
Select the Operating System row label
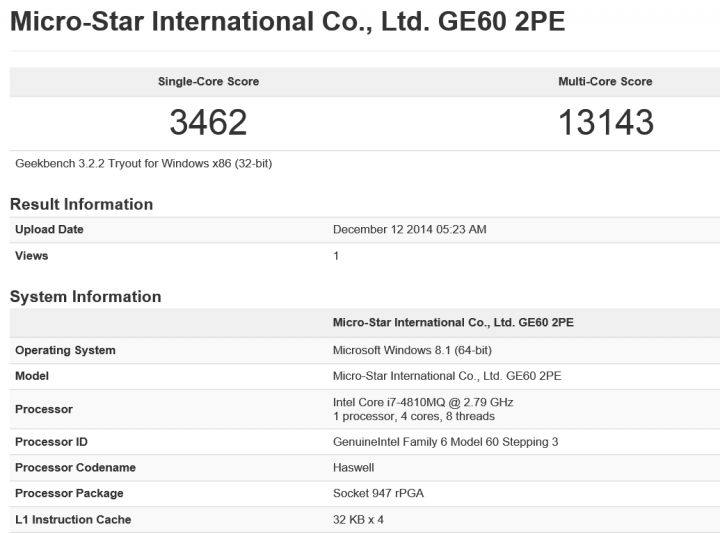click(x=65, y=350)
